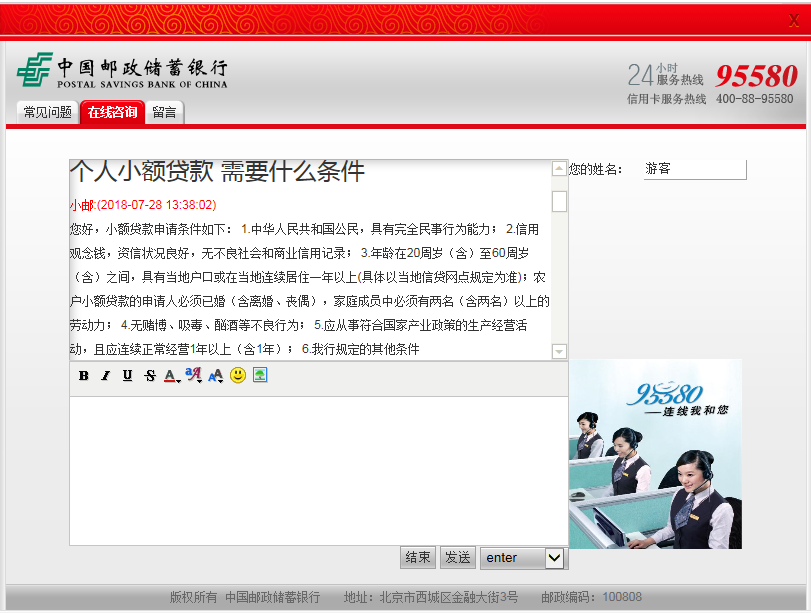Image resolution: width=811 pixels, height=613 pixels.
Task: Click the 您的姓名 input field
Action: 695,169
